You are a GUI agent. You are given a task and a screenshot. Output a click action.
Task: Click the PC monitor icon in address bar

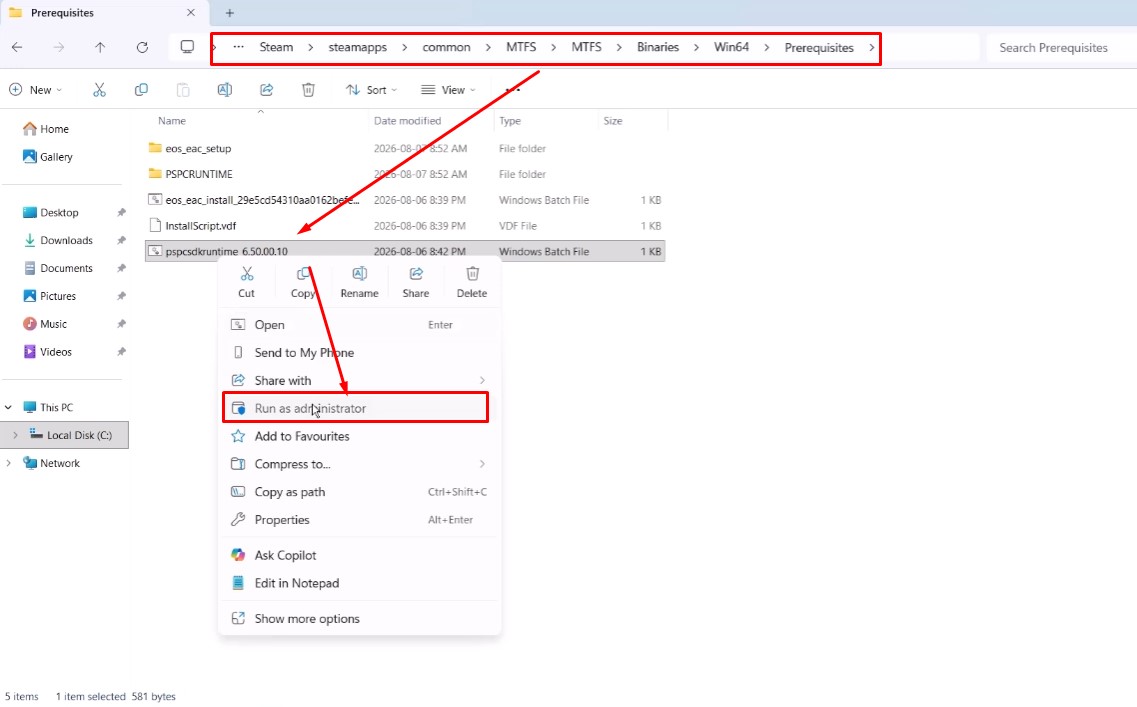pyautogui.click(x=187, y=47)
